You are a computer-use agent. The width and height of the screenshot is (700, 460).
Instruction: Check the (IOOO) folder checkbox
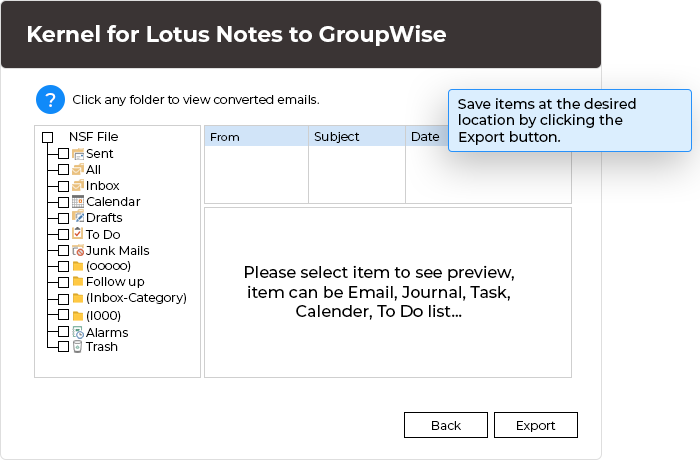[63, 314]
